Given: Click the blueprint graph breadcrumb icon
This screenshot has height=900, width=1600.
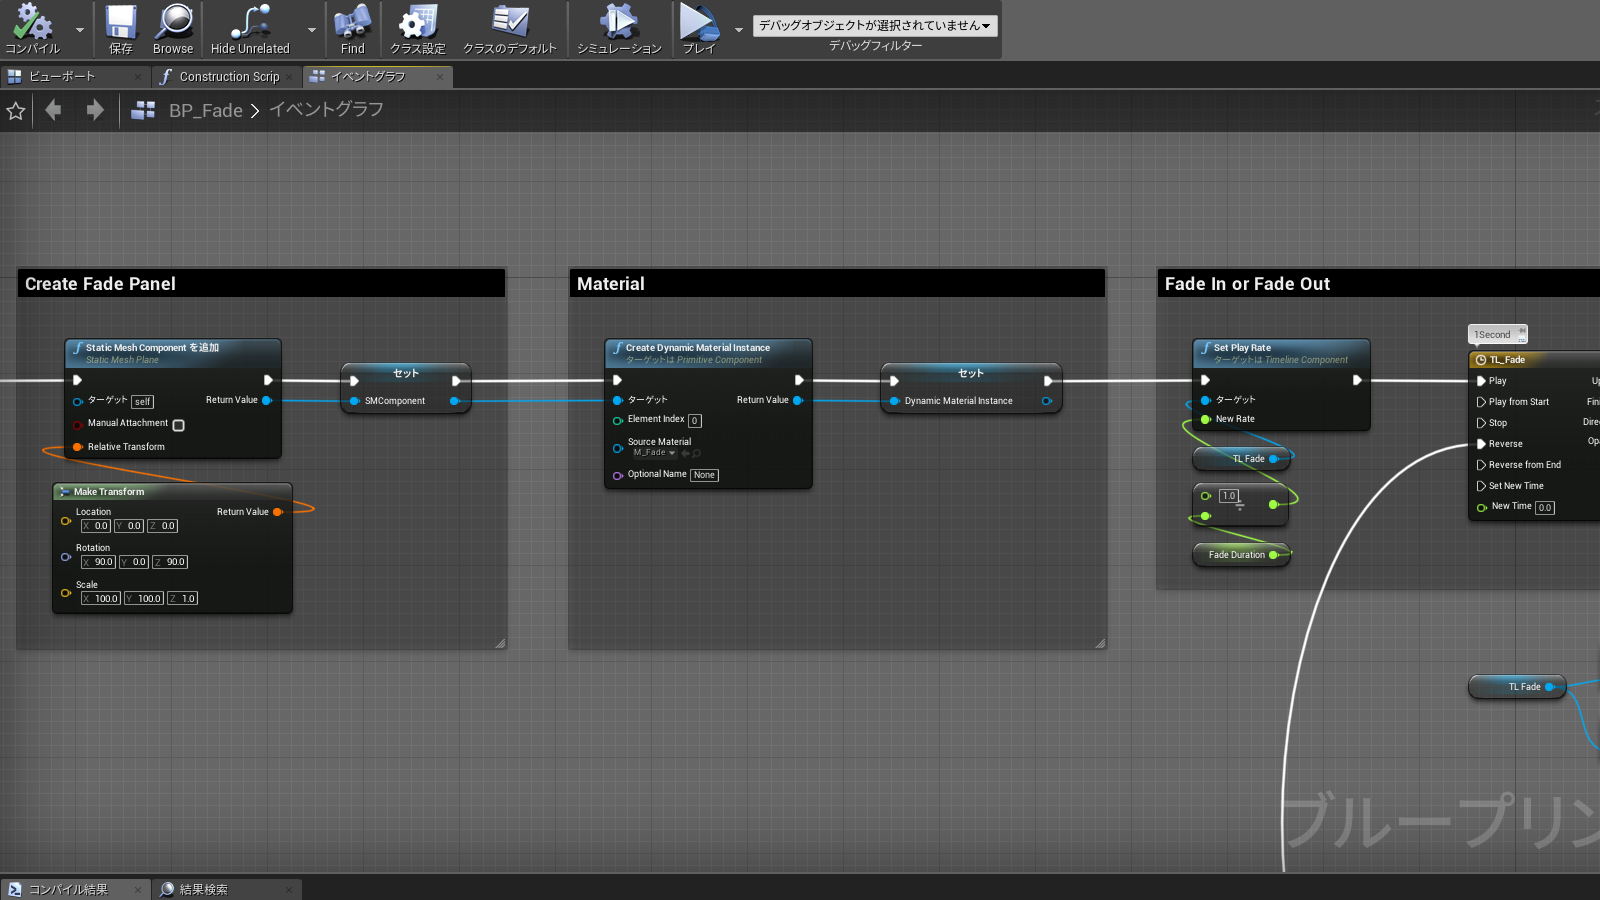Looking at the screenshot, I should click(x=143, y=110).
